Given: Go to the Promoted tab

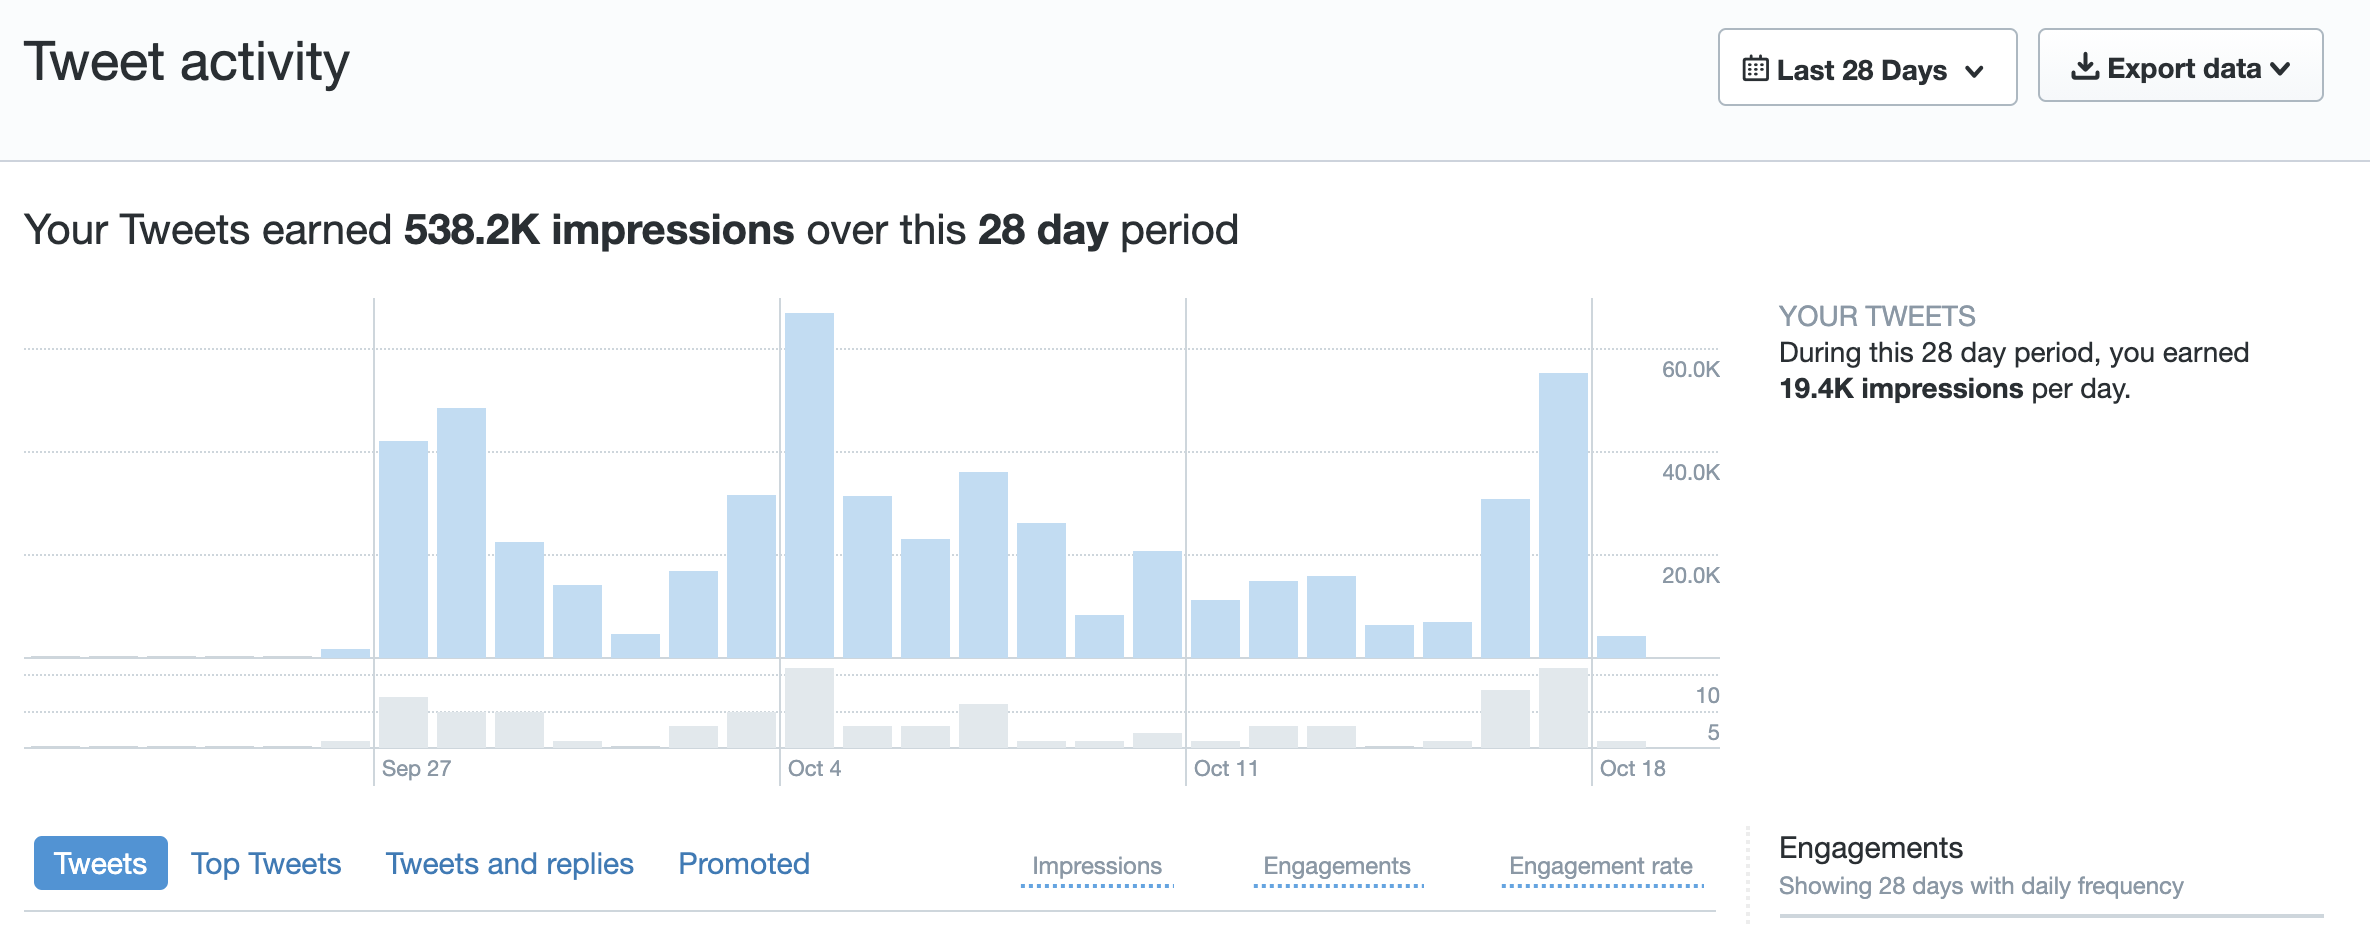Looking at the screenshot, I should click(744, 863).
